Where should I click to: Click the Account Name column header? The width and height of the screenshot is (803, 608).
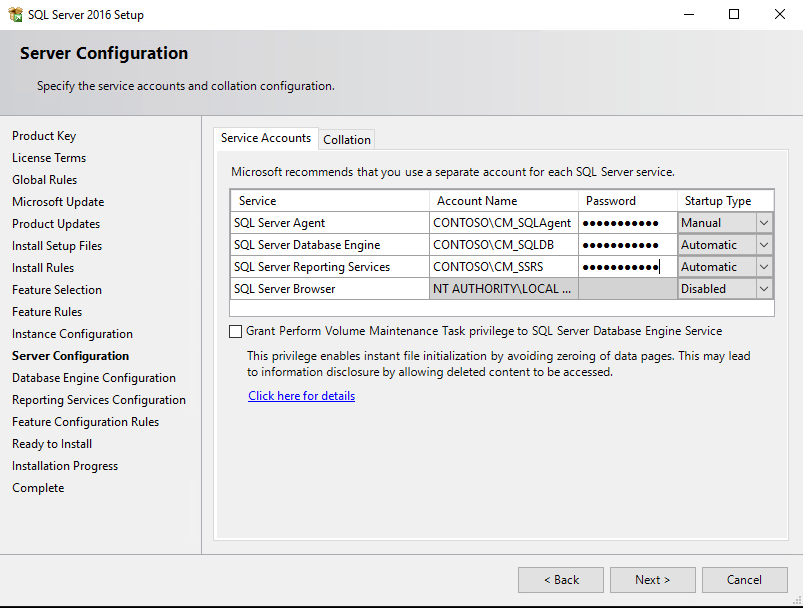(504, 201)
